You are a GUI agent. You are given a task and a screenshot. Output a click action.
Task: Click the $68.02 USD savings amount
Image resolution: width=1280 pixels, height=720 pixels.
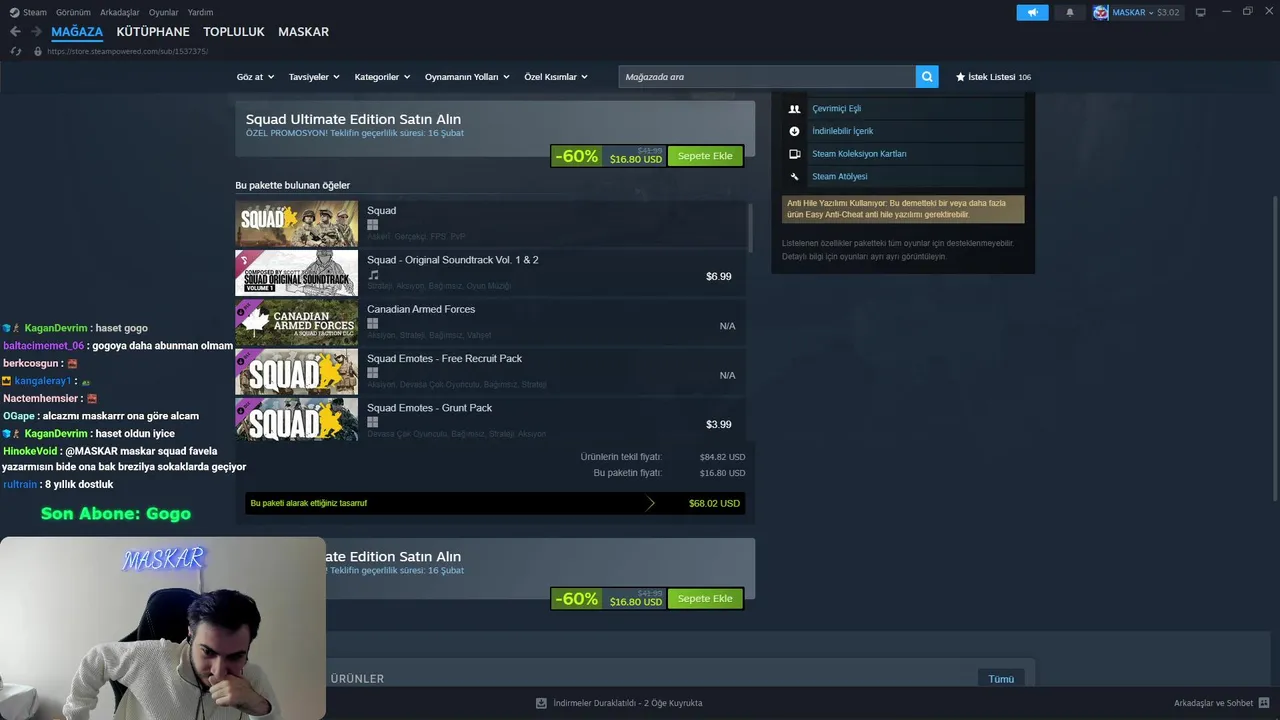click(x=714, y=503)
